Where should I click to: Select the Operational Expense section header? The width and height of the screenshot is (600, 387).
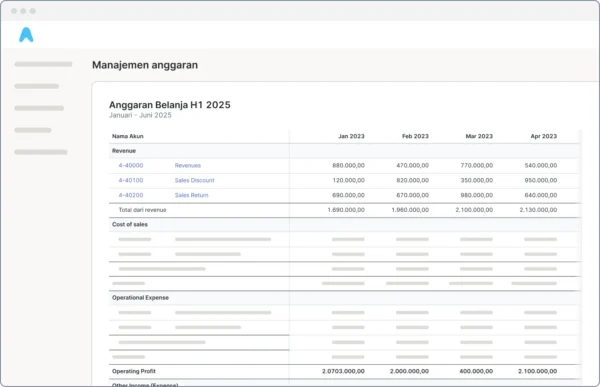click(x=140, y=298)
